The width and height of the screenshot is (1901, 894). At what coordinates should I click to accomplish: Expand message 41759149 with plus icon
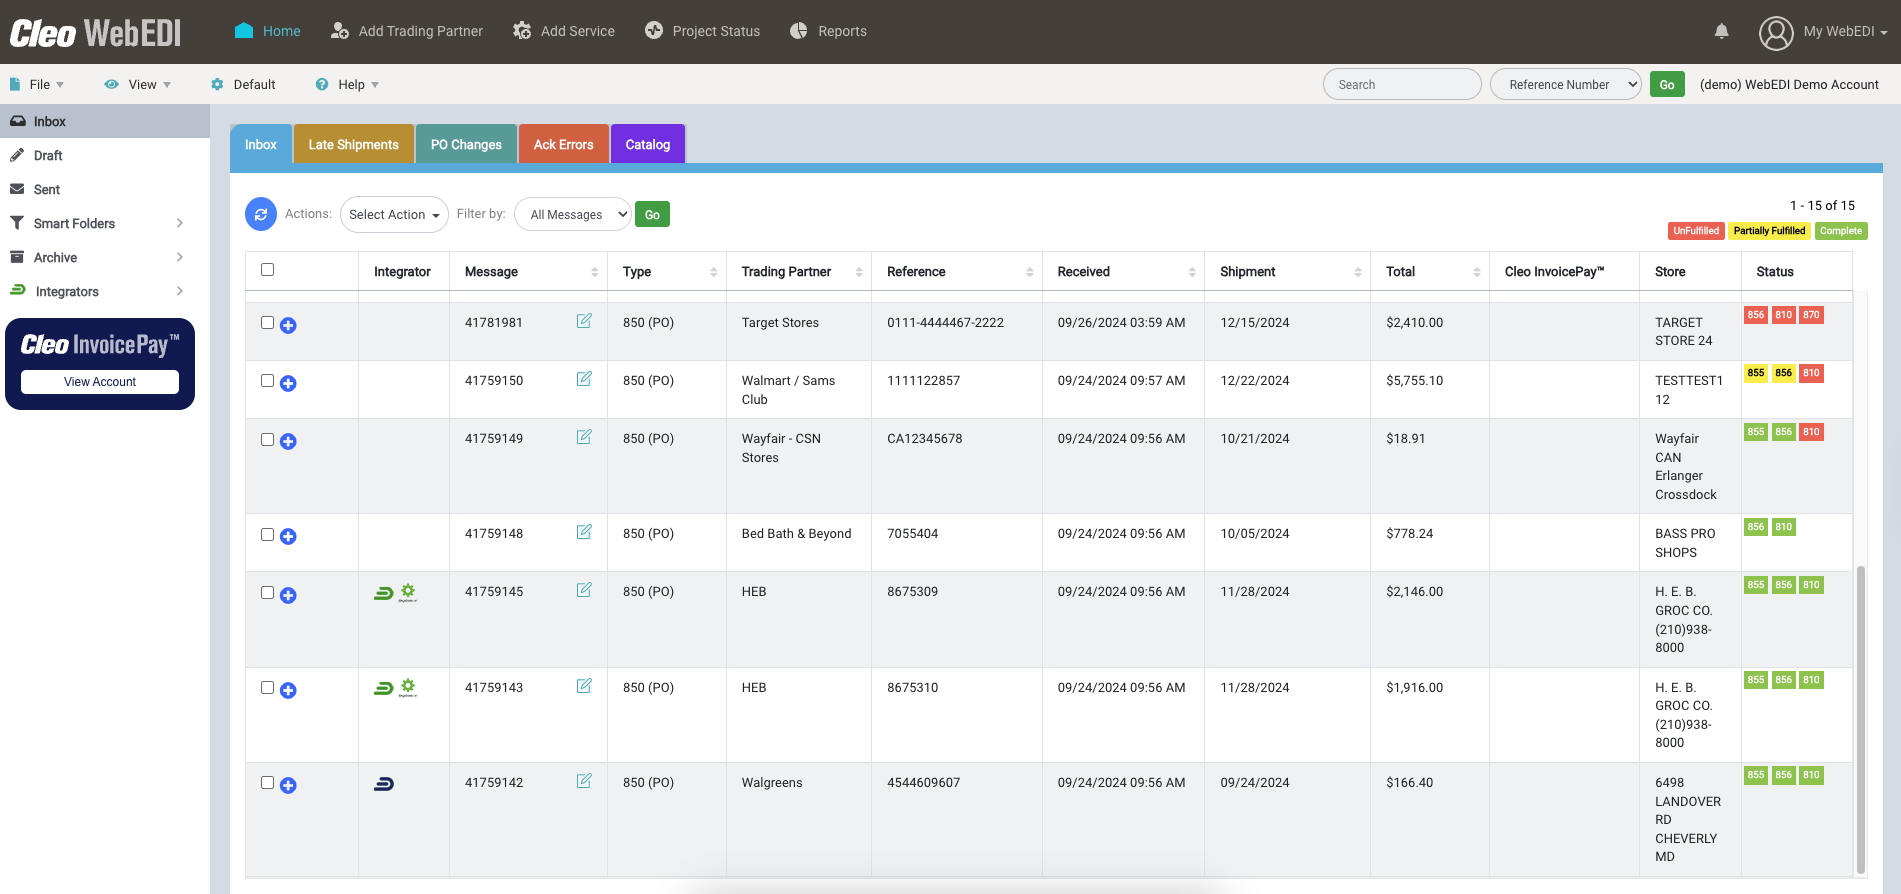(x=288, y=441)
